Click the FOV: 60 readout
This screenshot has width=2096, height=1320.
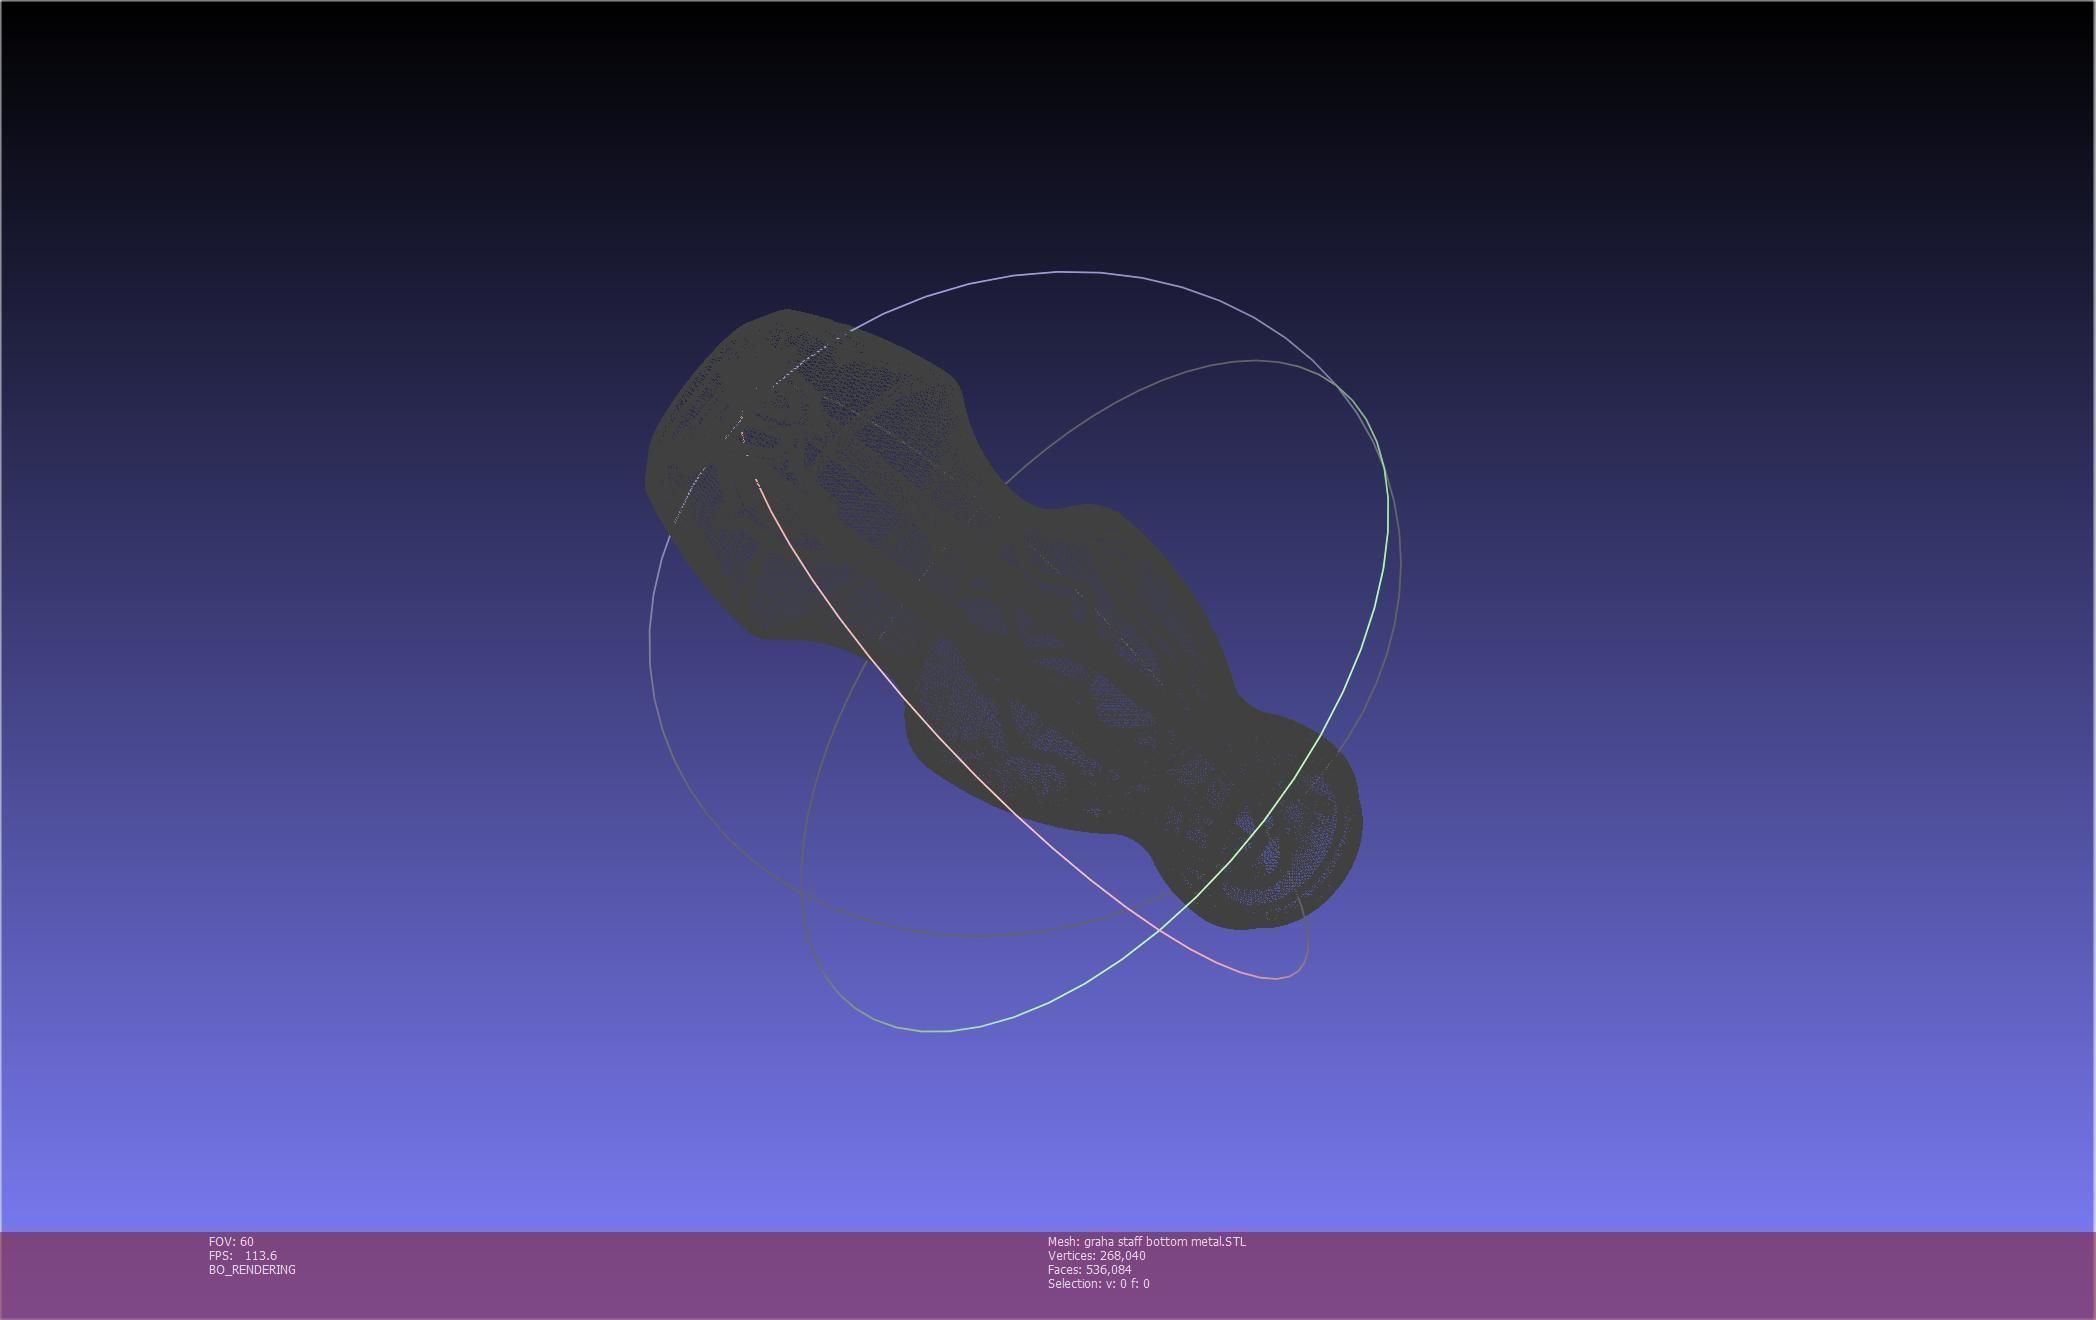point(231,1242)
